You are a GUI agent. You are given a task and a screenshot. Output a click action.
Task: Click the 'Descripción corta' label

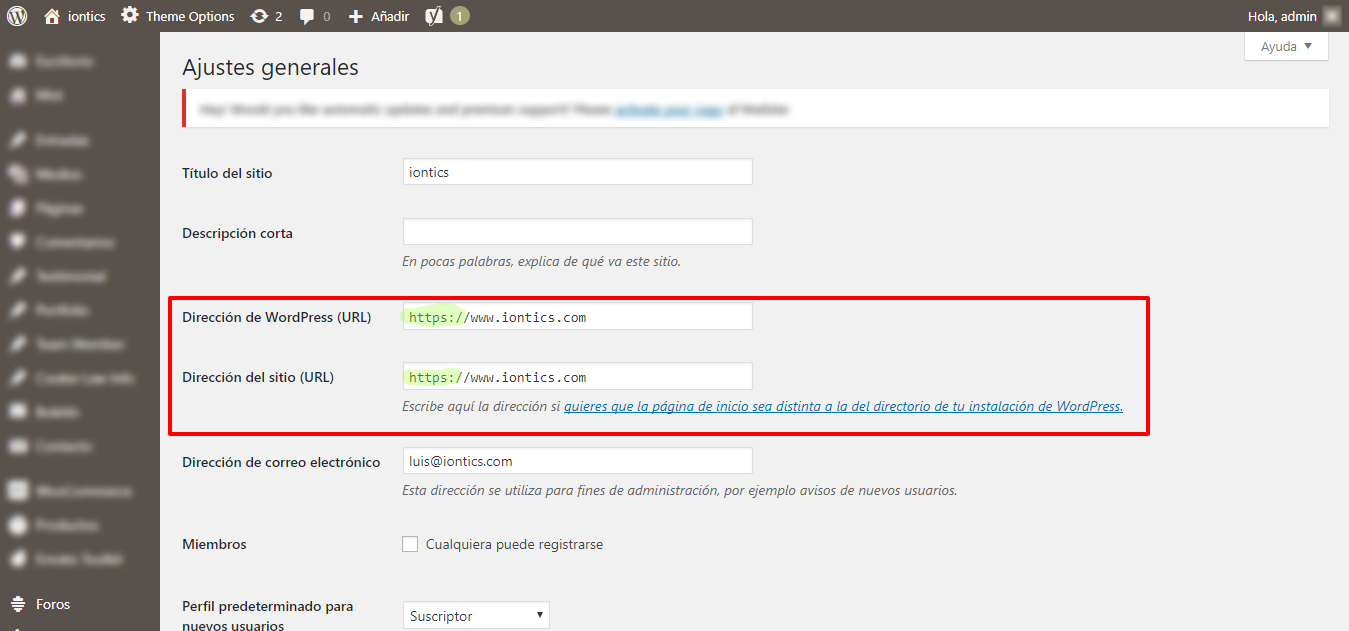click(237, 233)
